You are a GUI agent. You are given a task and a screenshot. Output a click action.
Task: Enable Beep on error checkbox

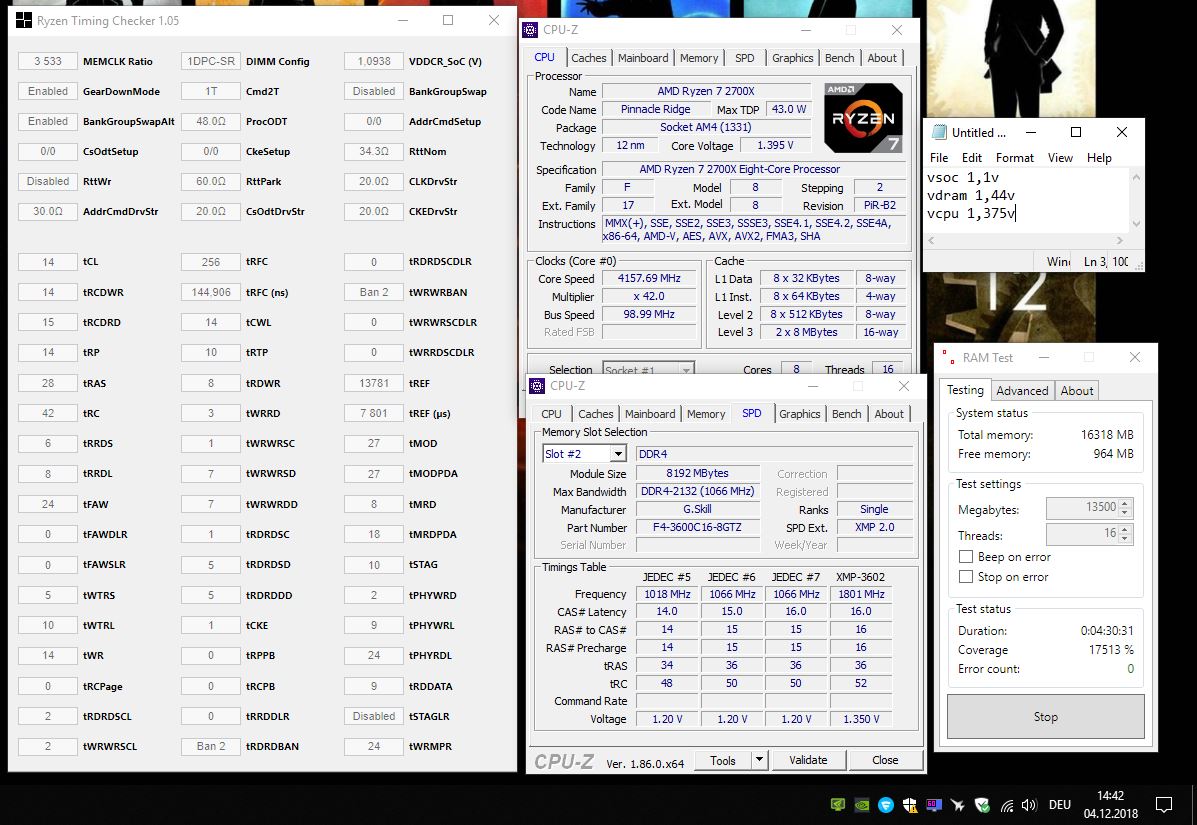point(966,556)
